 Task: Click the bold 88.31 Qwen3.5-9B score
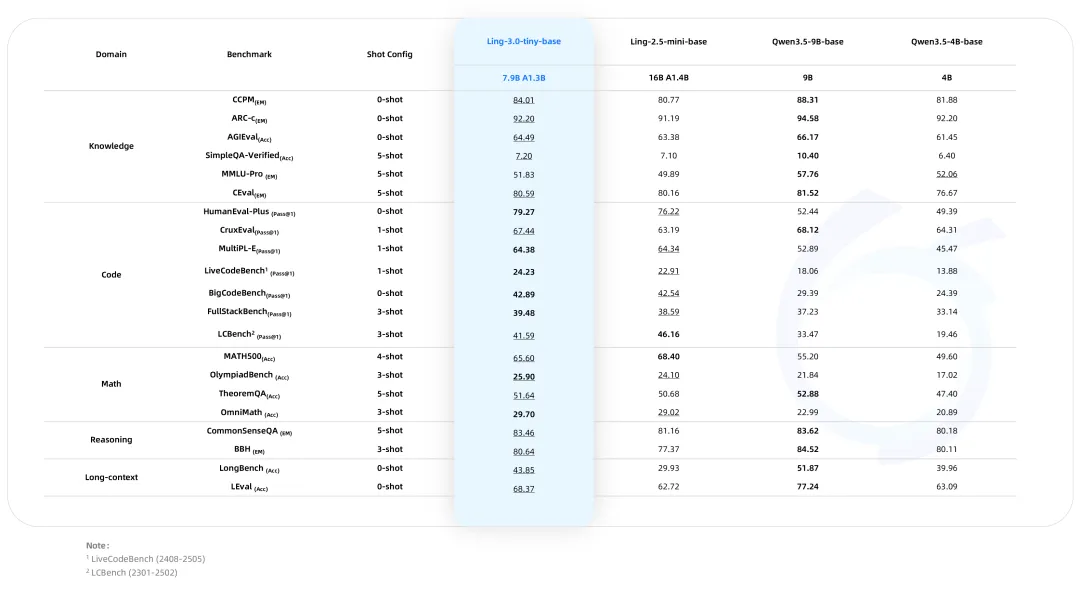[x=807, y=100]
